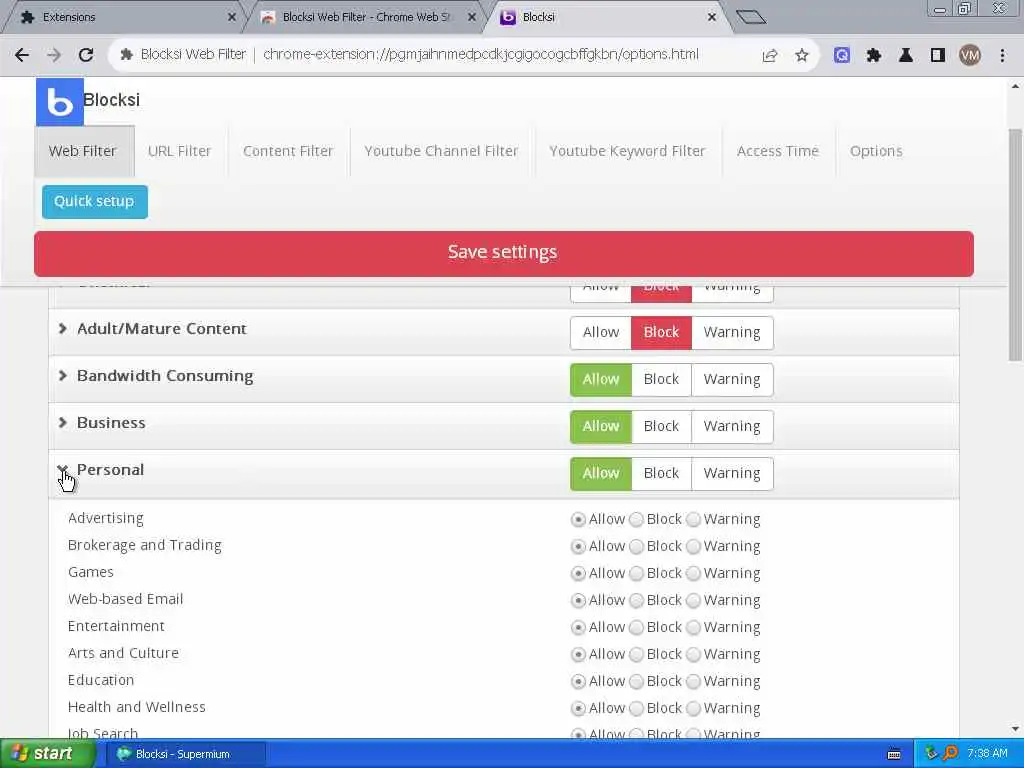Image resolution: width=1024 pixels, height=768 pixels.
Task: Click the magnifier tray icon
Action: click(951, 754)
